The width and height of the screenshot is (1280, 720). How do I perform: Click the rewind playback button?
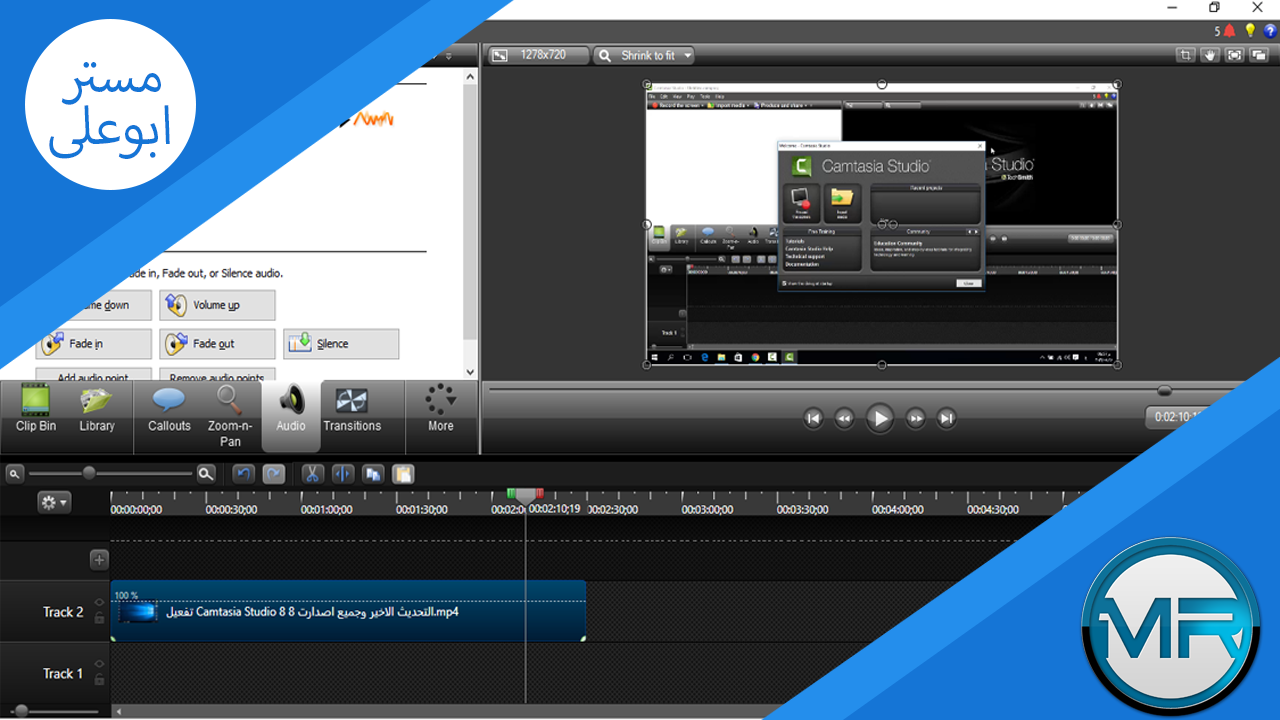pos(845,418)
